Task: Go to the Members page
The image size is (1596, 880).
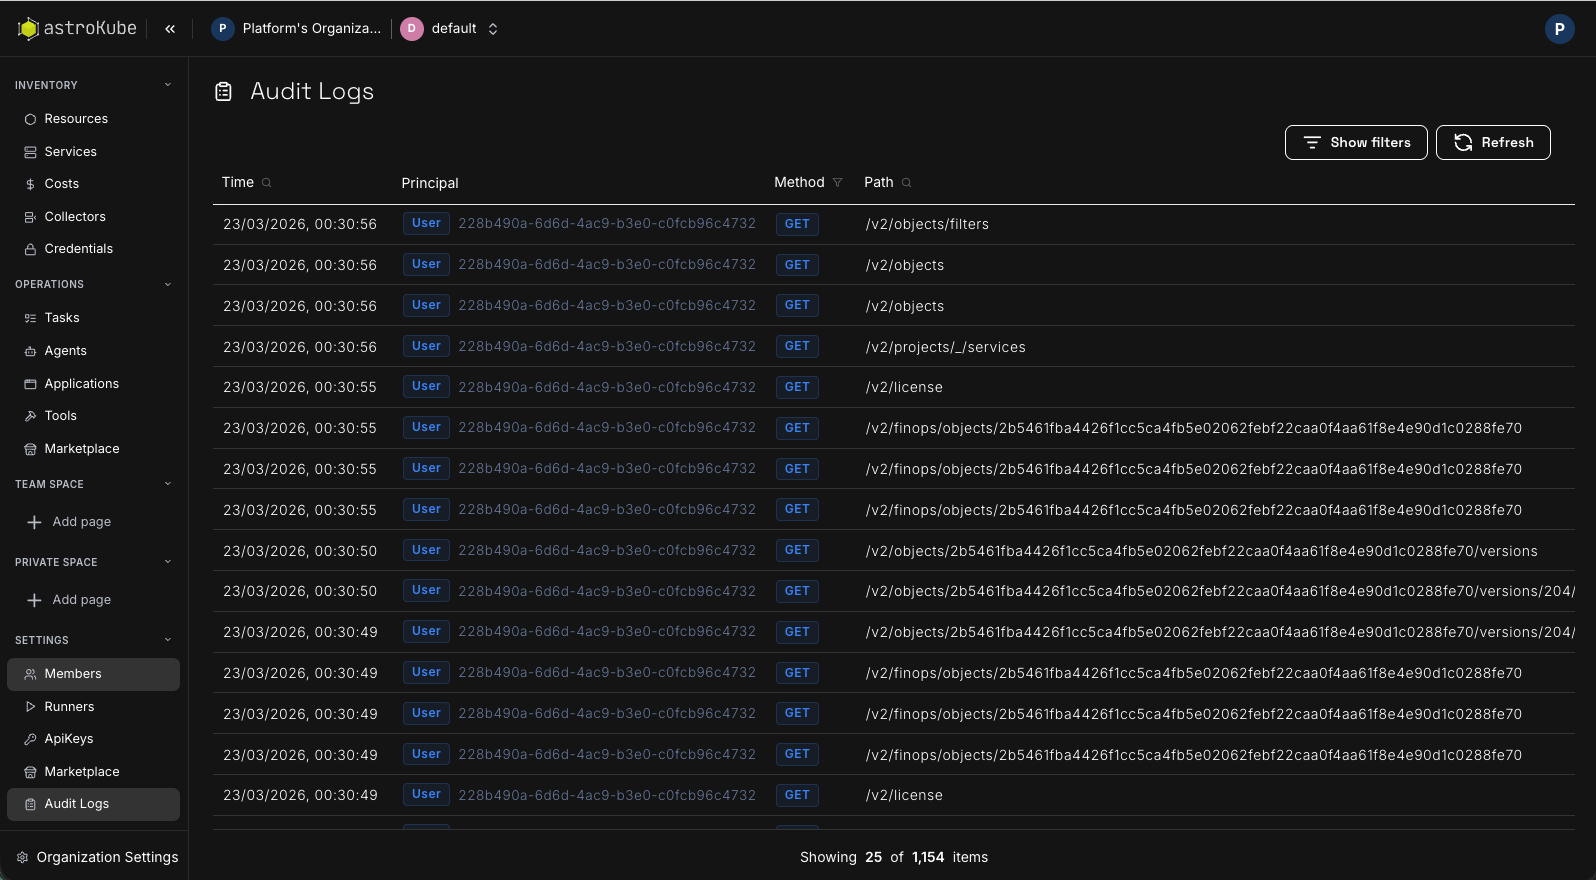Action: coord(73,674)
